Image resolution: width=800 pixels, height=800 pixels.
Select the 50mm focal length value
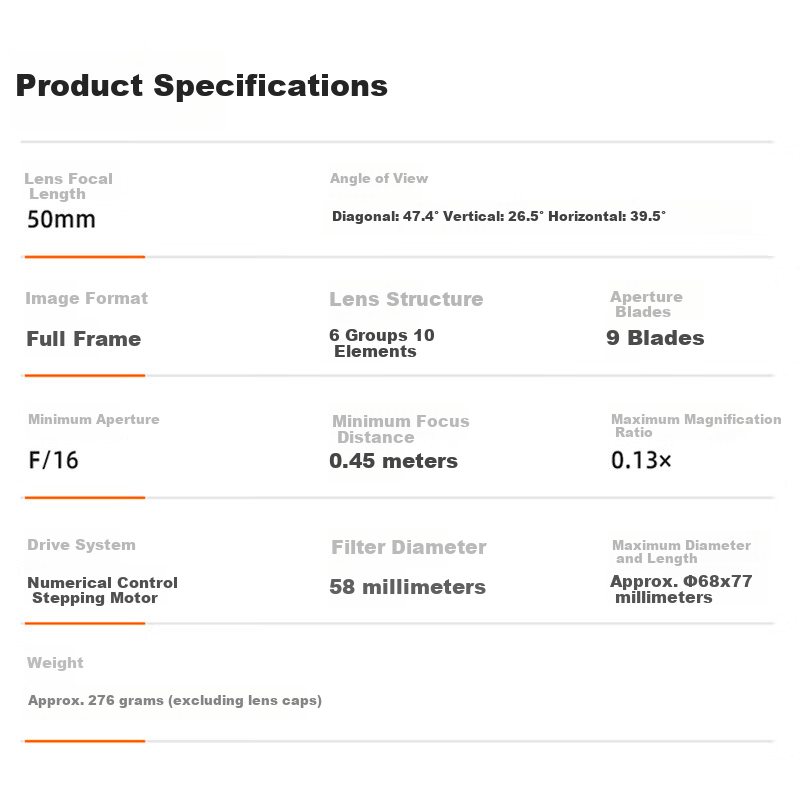61,219
